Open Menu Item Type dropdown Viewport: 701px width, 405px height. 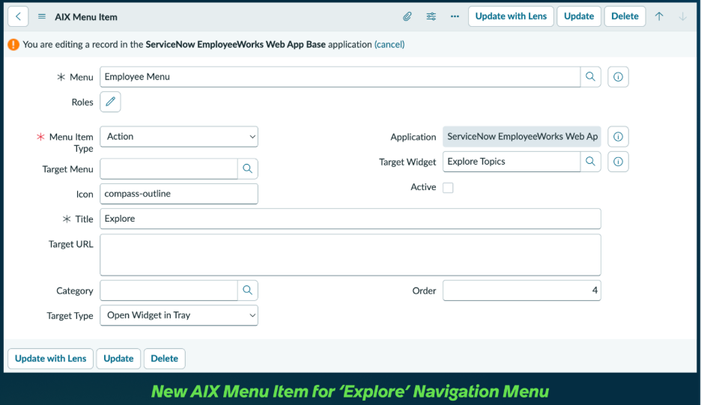[179, 137]
